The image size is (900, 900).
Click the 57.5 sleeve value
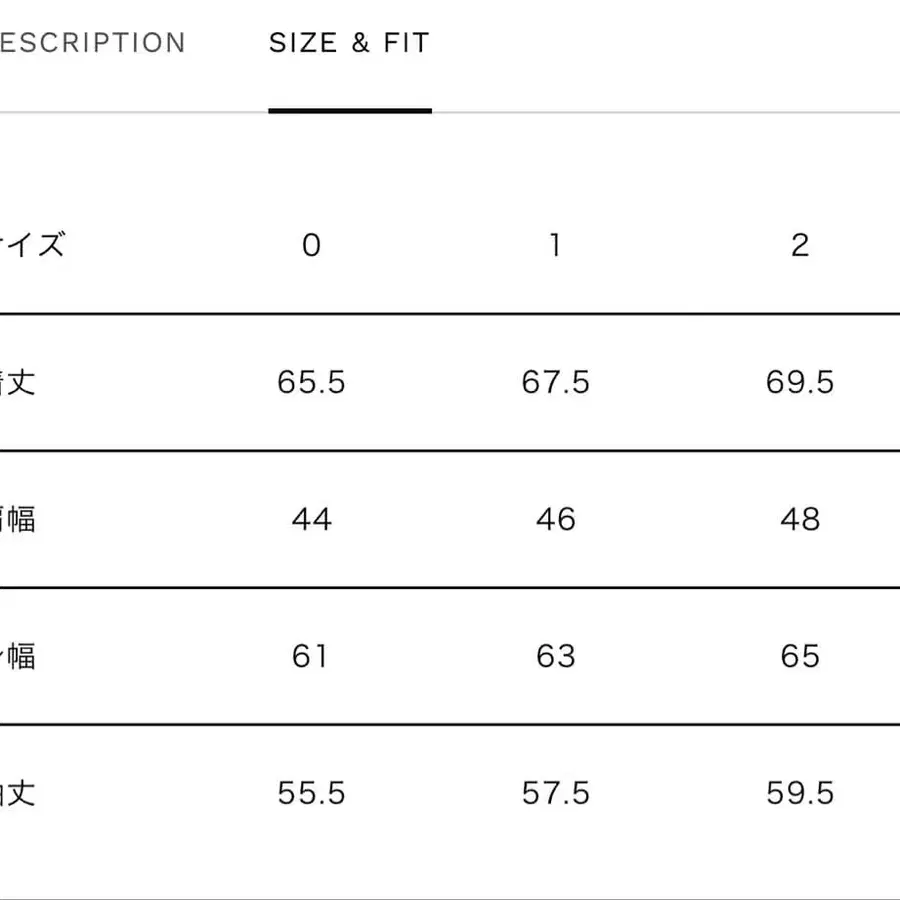(555, 793)
